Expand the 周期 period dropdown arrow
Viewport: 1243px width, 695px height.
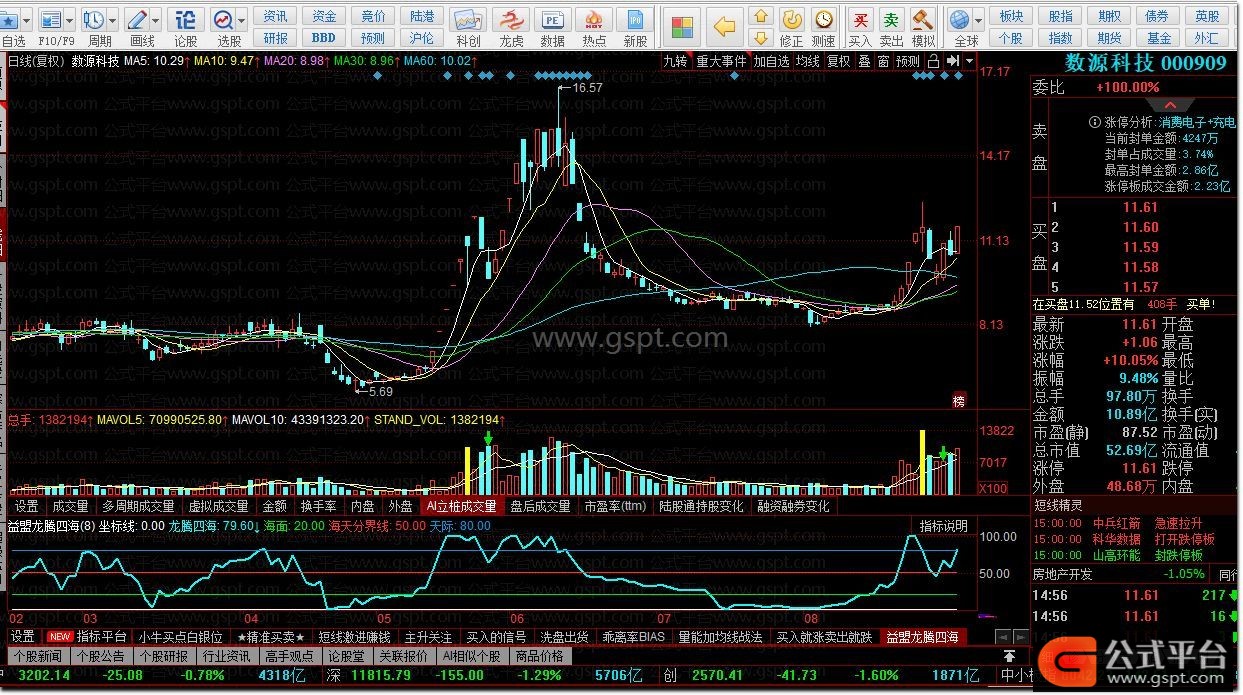pyautogui.click(x=112, y=20)
